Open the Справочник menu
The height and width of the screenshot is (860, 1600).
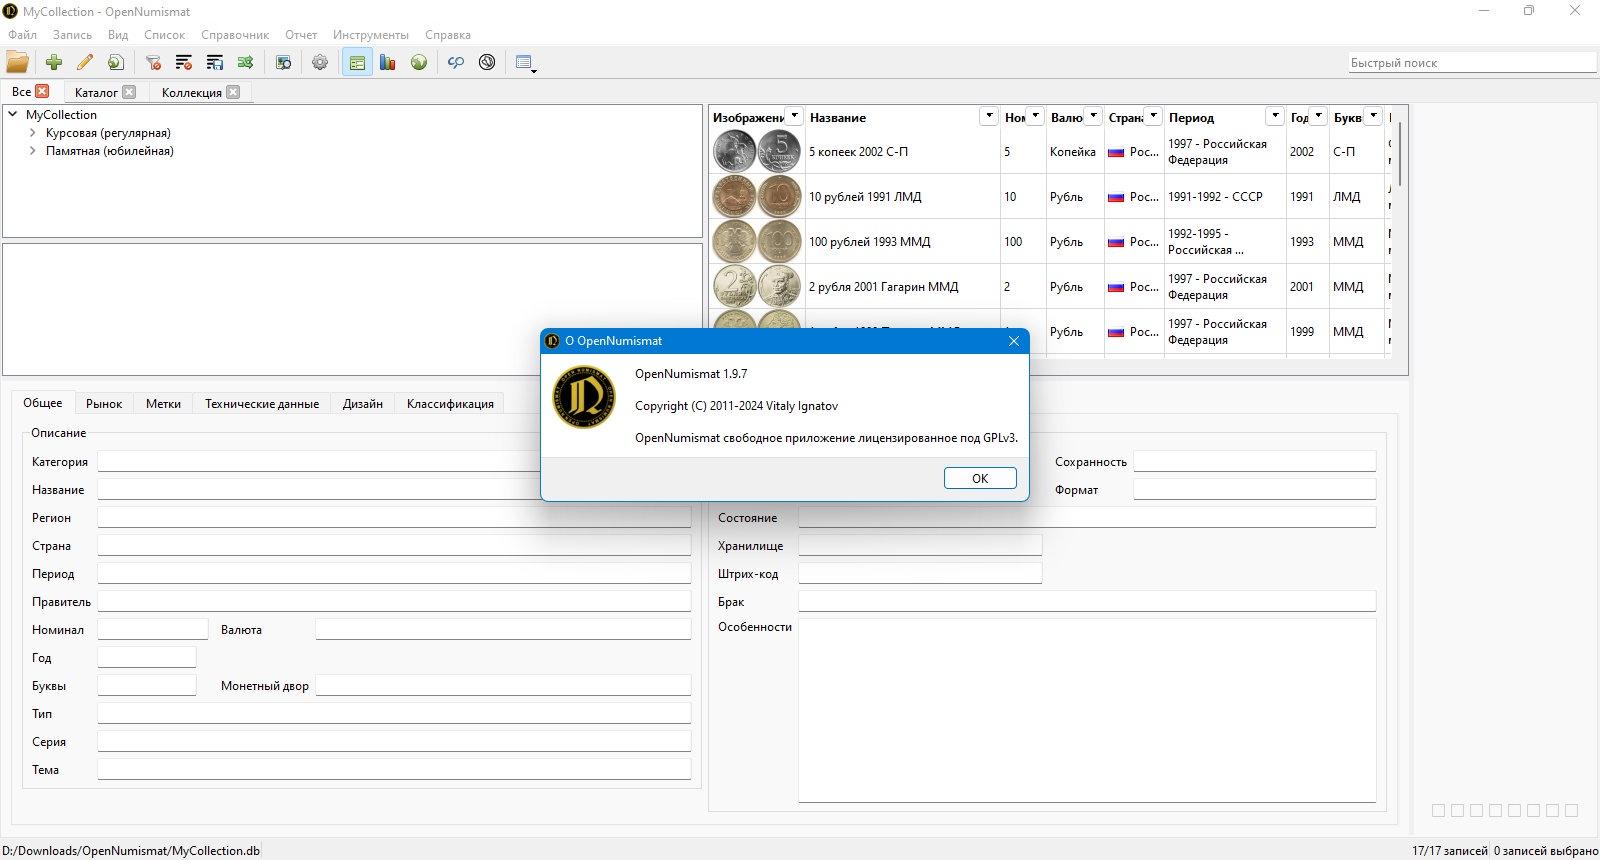[235, 34]
